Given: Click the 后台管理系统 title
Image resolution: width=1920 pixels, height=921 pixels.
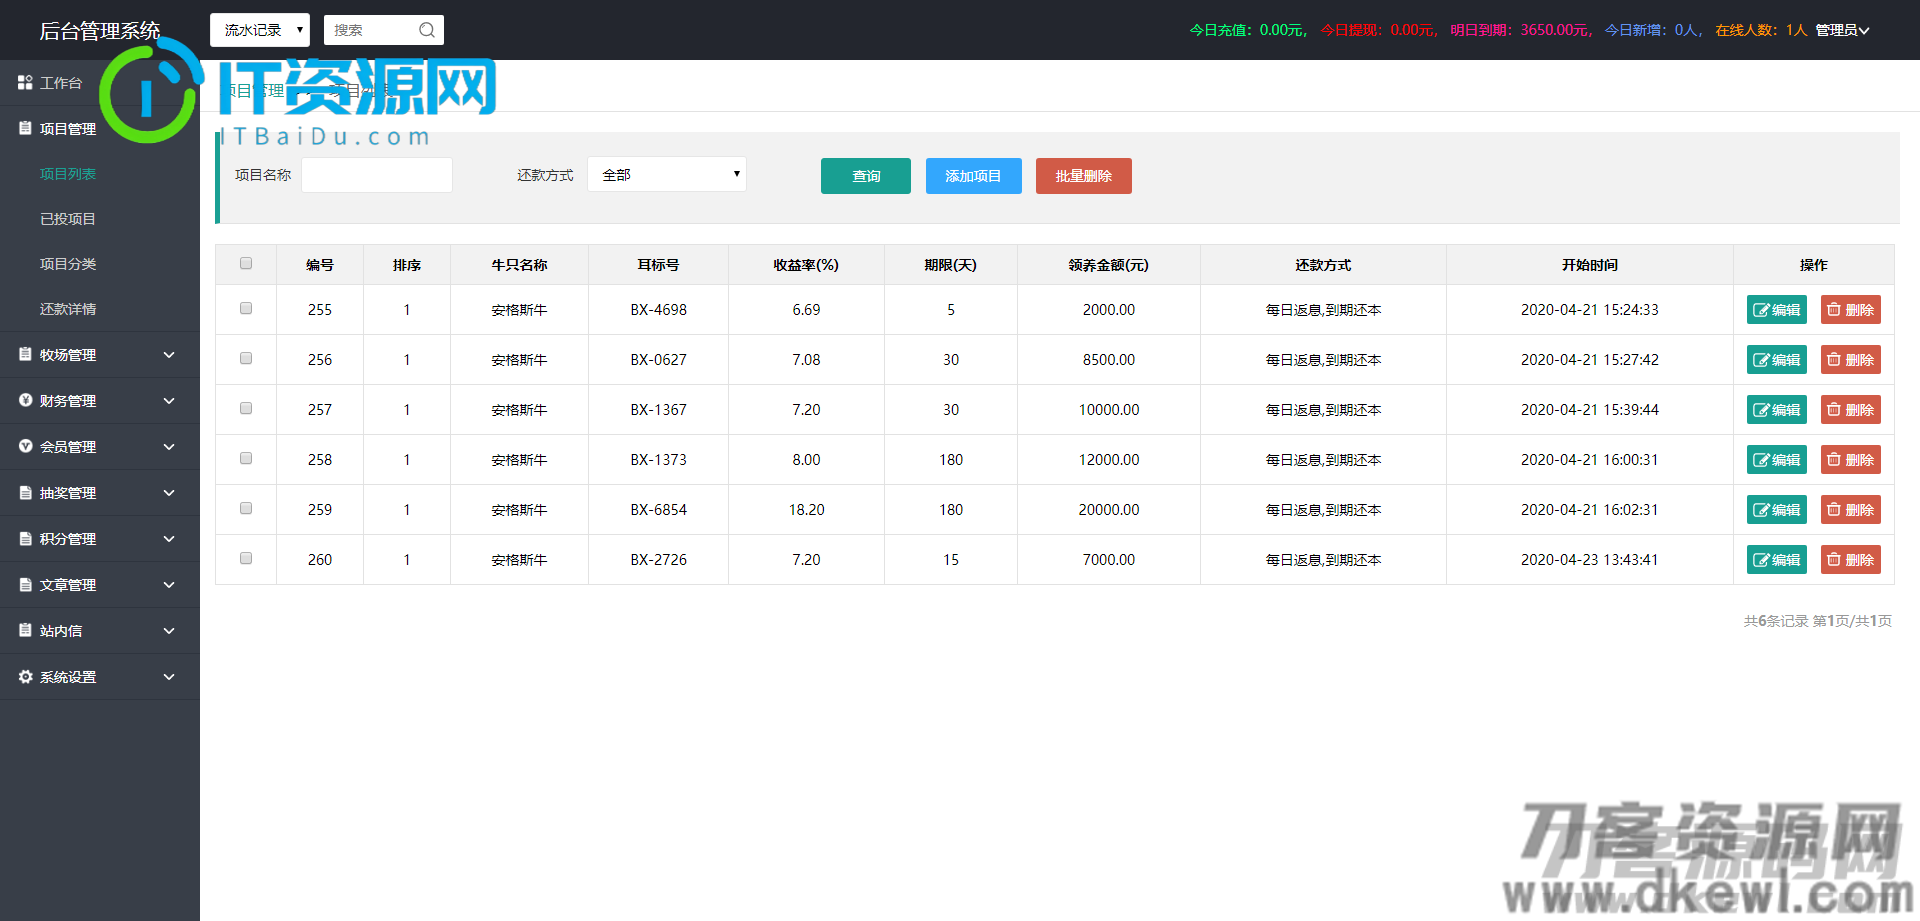Looking at the screenshot, I should point(100,31).
